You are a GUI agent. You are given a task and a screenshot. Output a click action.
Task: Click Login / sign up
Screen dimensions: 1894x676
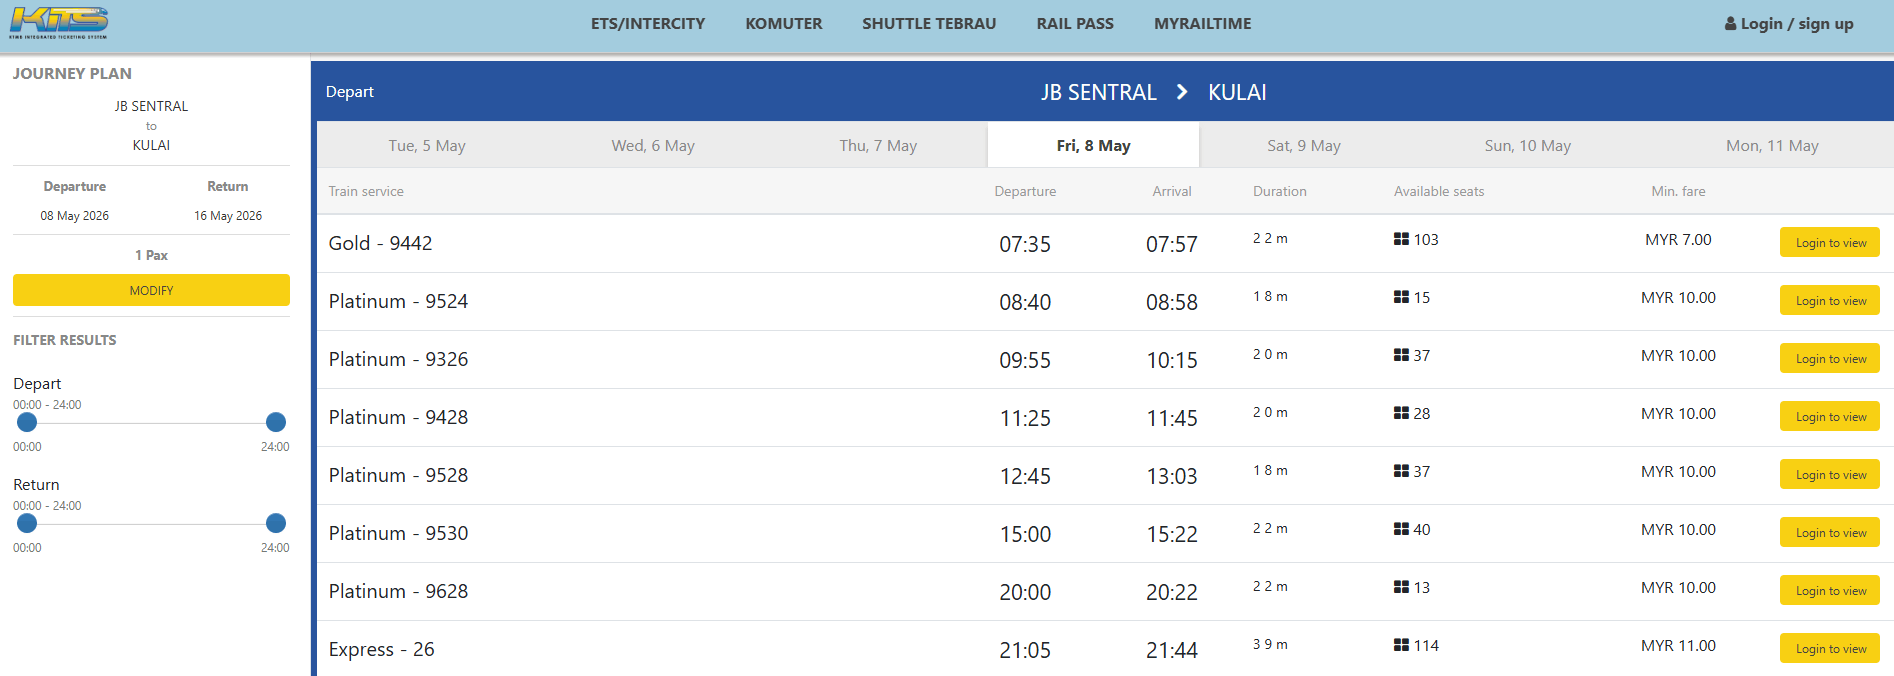[x=1789, y=23]
